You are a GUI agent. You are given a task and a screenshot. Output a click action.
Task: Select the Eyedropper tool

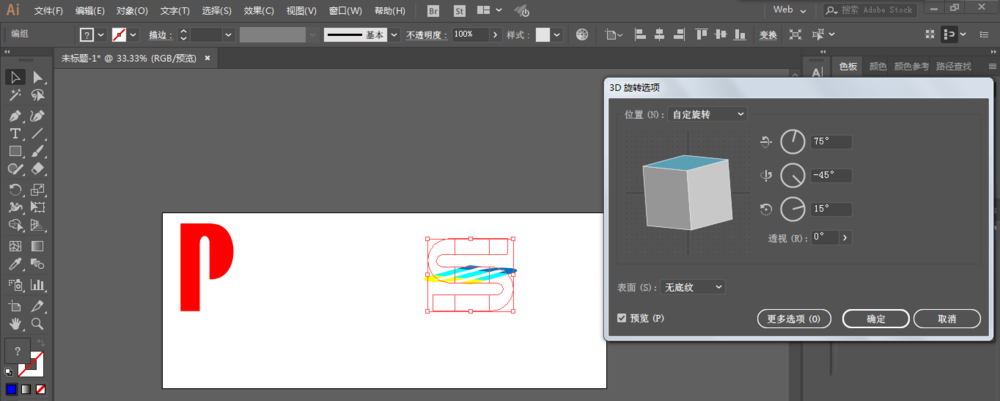(15, 263)
